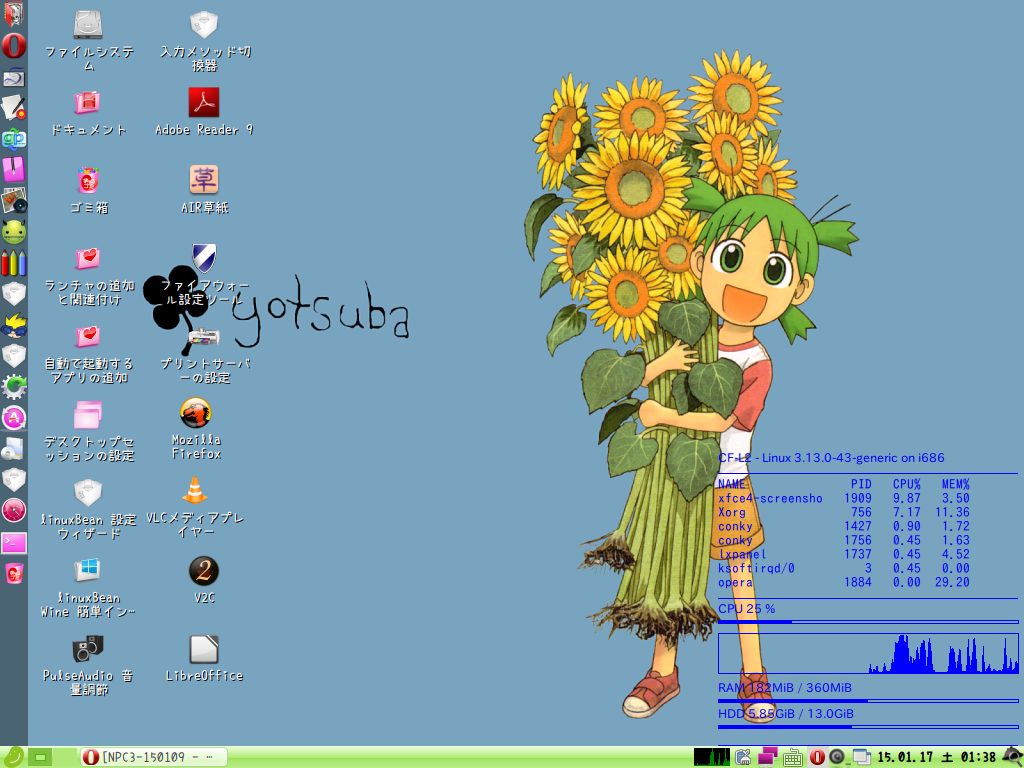The height and width of the screenshot is (768, 1024).
Task: Open the green start menu button
Action: [13, 756]
